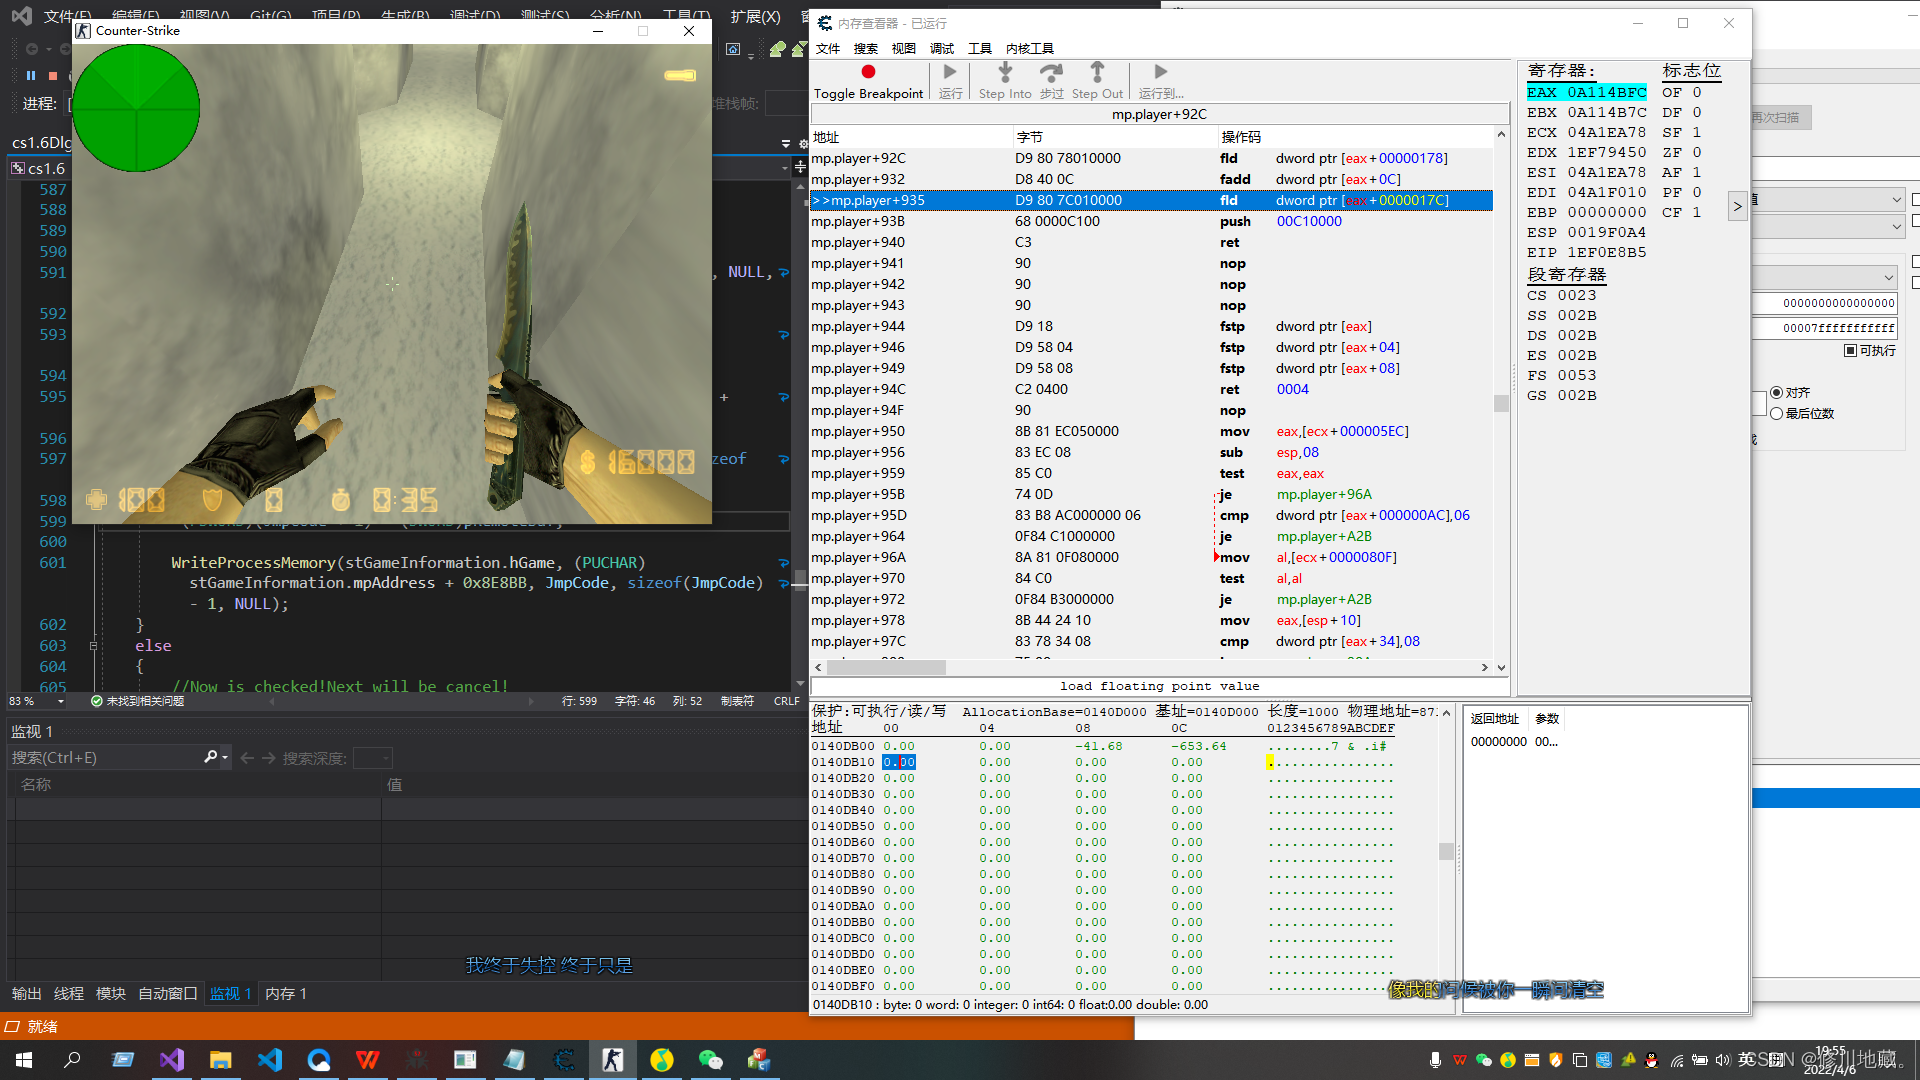Image resolution: width=1920 pixels, height=1080 pixels.
Task: Click the QQ penguin tray icon
Action: tap(1651, 1060)
